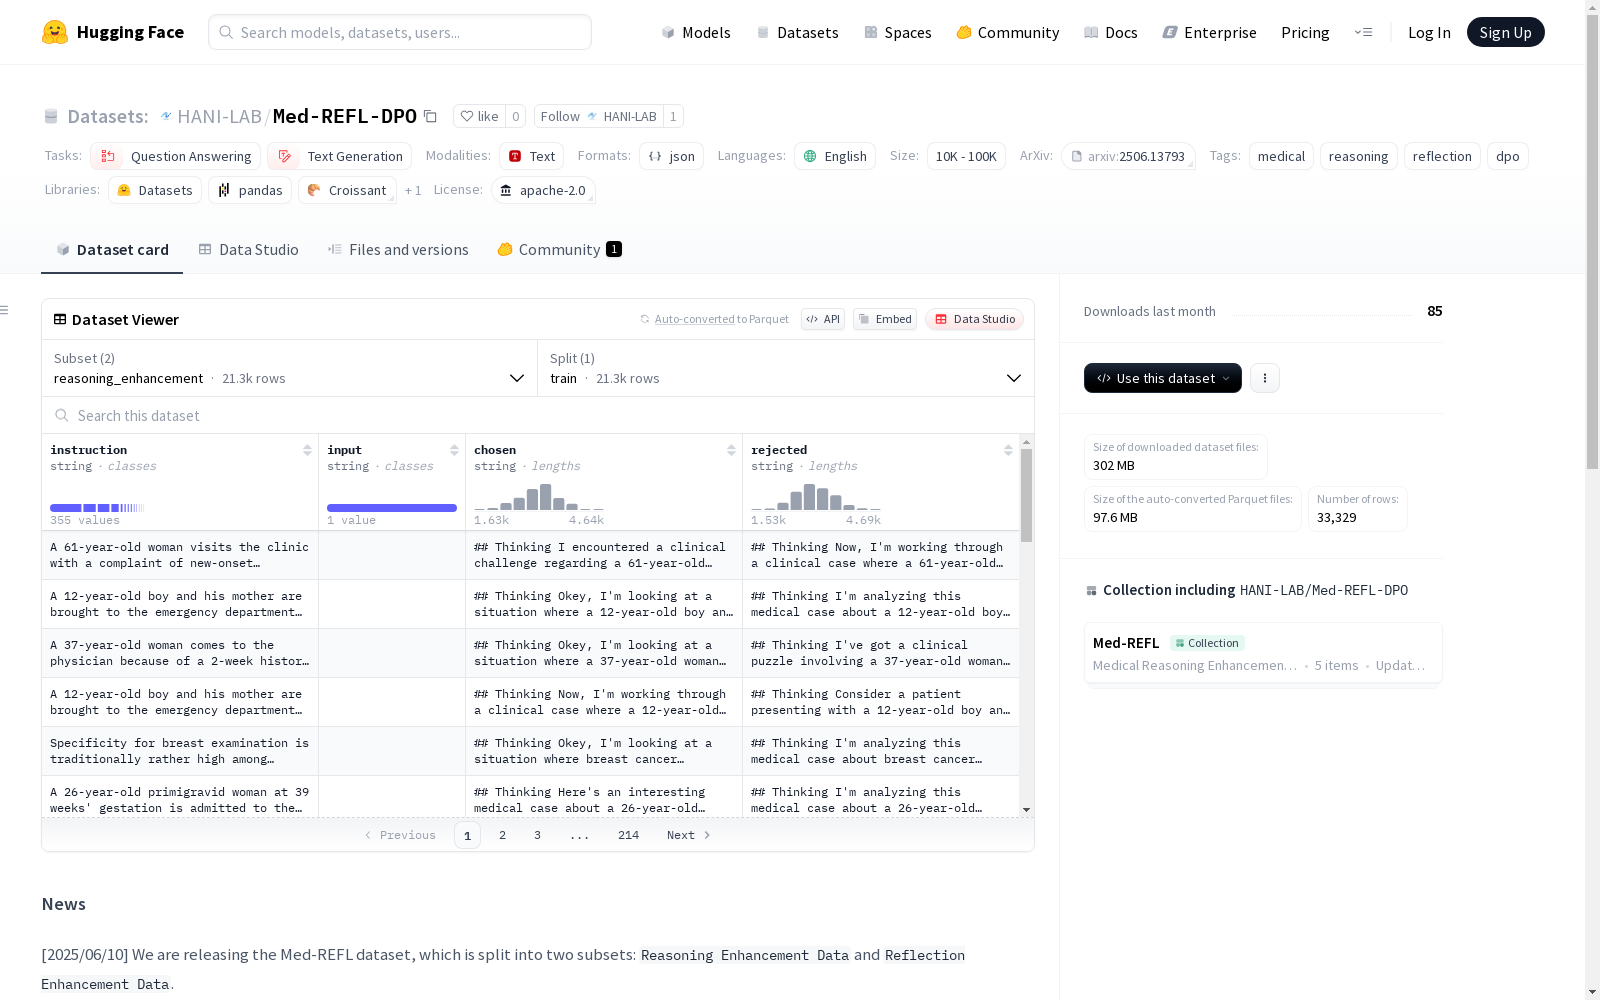
Task: Open Datasets in the top navigation
Action: click(797, 32)
